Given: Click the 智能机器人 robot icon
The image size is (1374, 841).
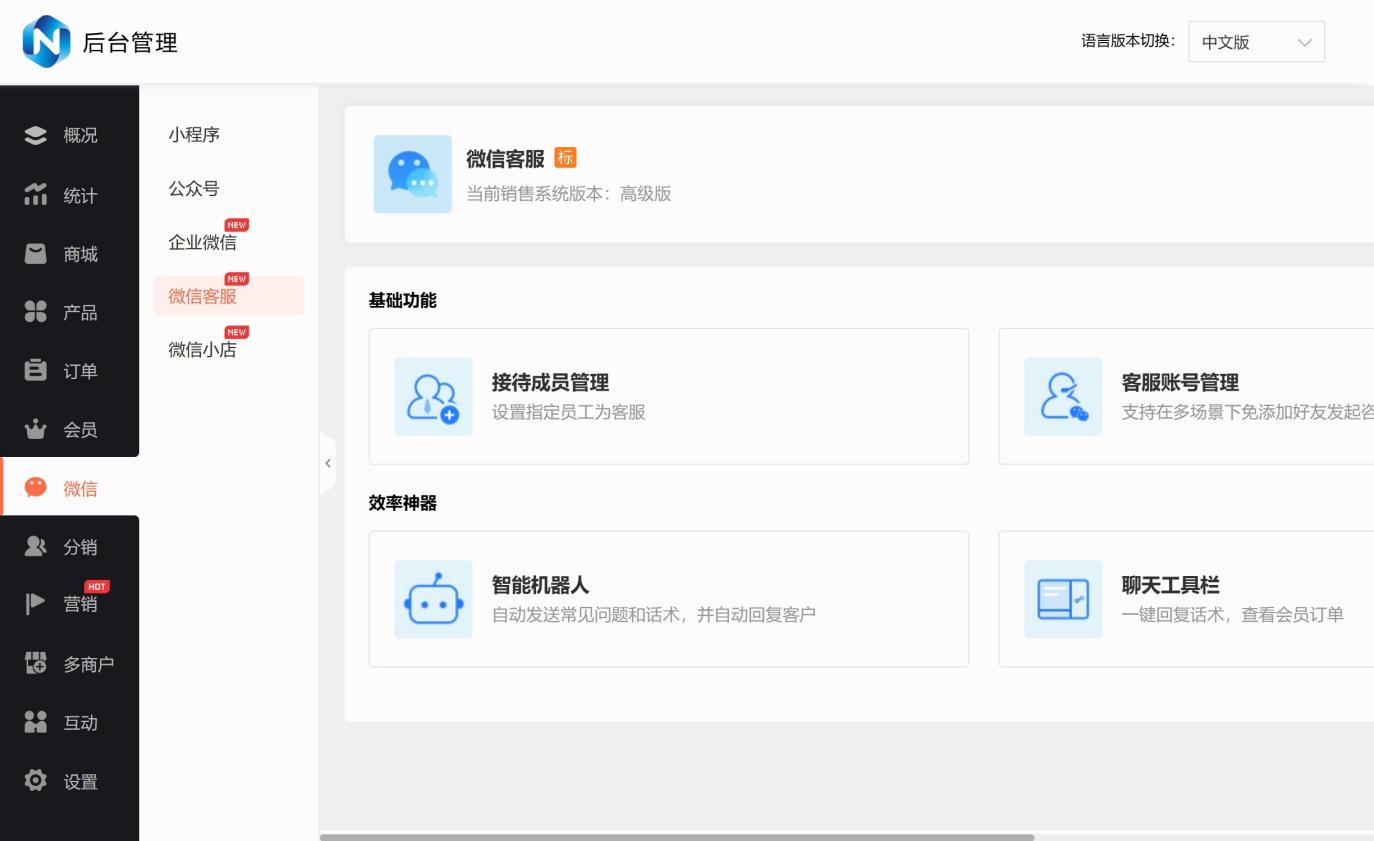Looking at the screenshot, I should (x=433, y=599).
